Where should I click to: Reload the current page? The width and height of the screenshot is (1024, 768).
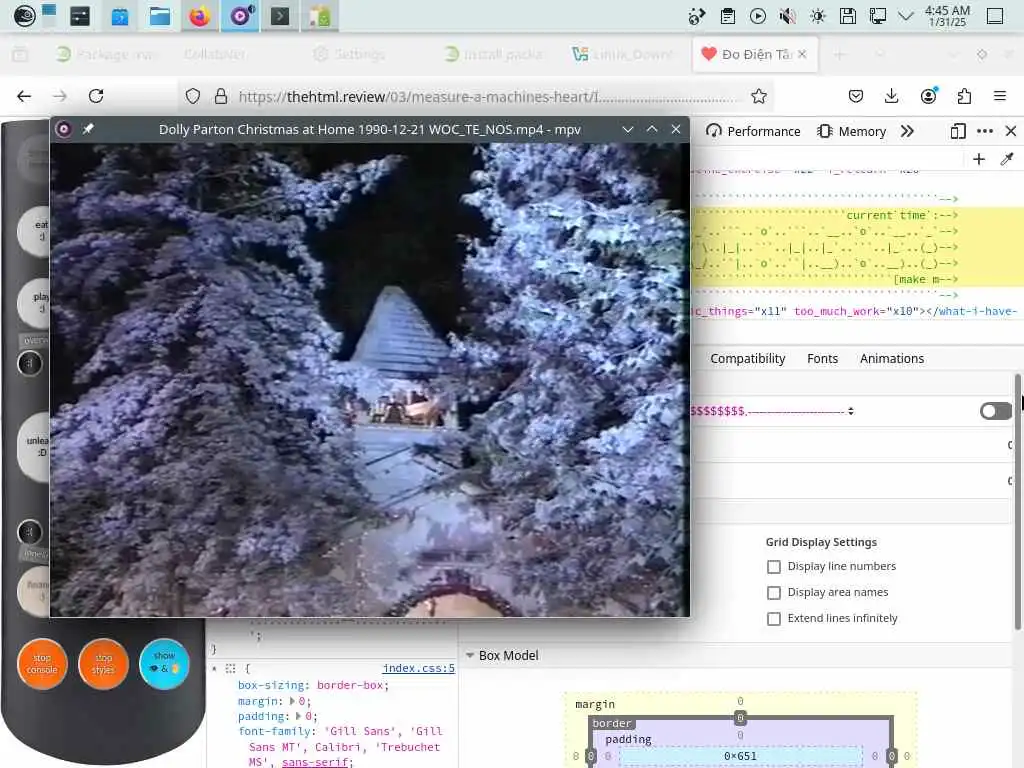[96, 96]
